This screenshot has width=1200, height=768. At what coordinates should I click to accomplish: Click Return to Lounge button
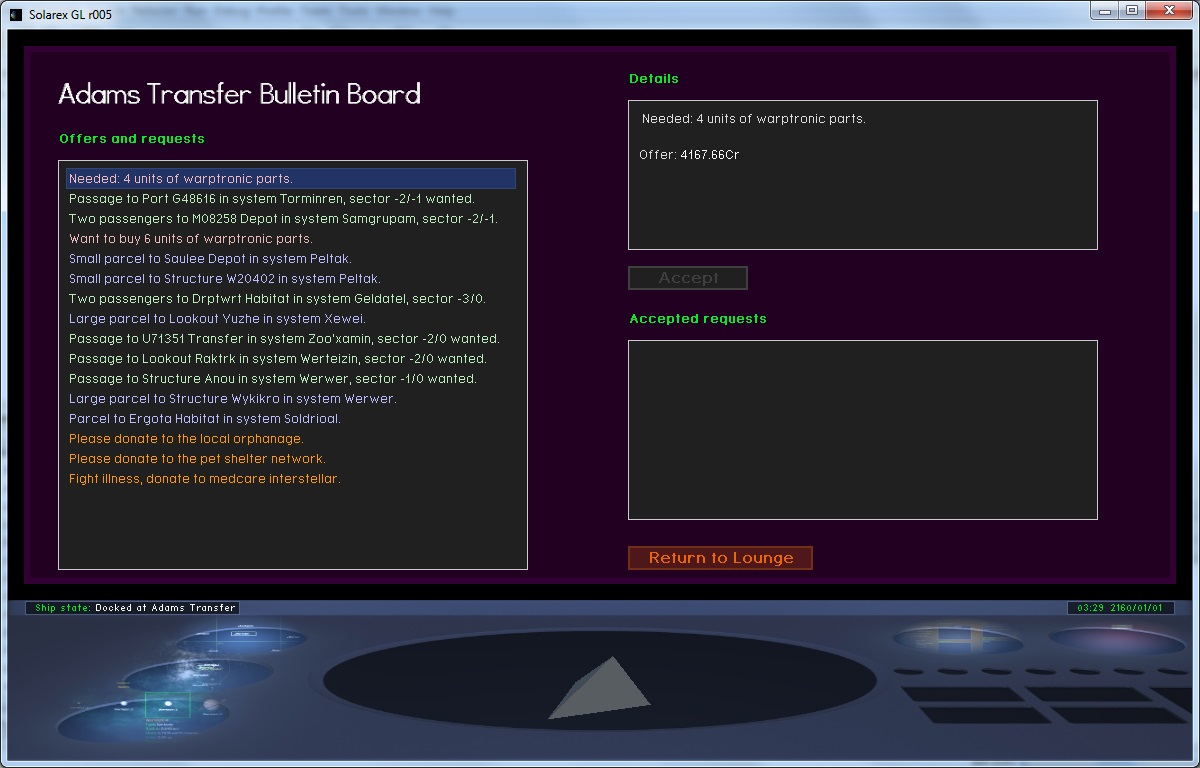pyautogui.click(x=720, y=558)
